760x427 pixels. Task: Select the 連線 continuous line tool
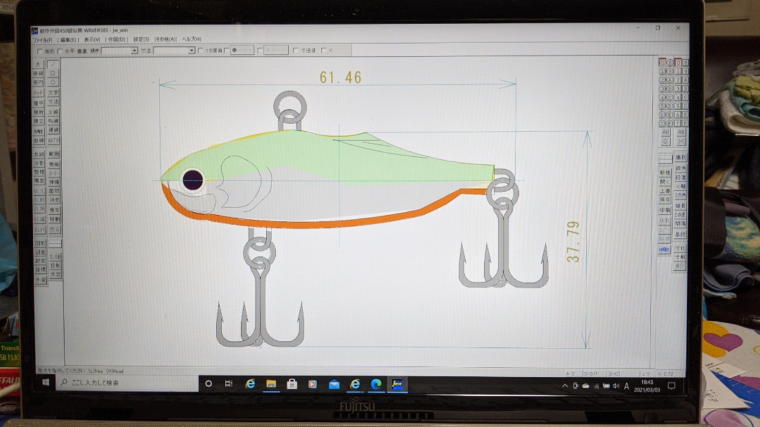[53, 130]
